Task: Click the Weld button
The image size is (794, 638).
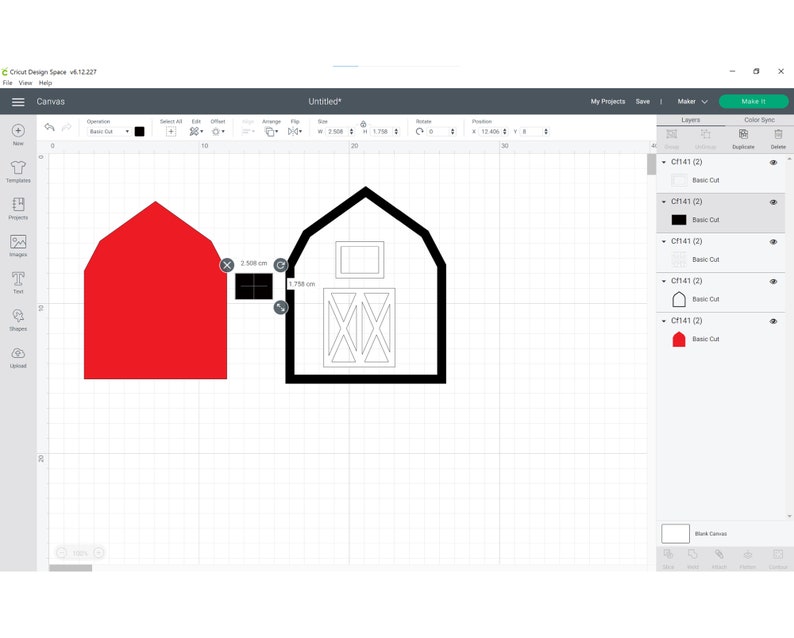Action: point(693,559)
